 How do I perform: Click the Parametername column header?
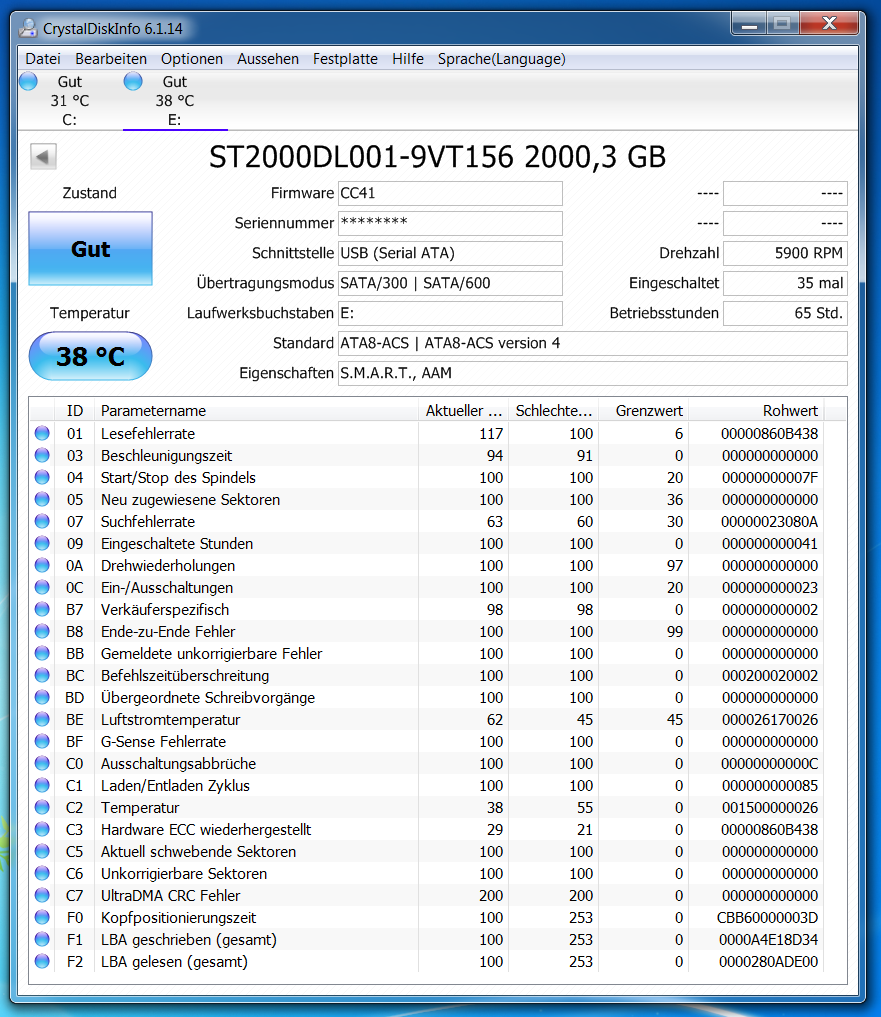(x=256, y=411)
